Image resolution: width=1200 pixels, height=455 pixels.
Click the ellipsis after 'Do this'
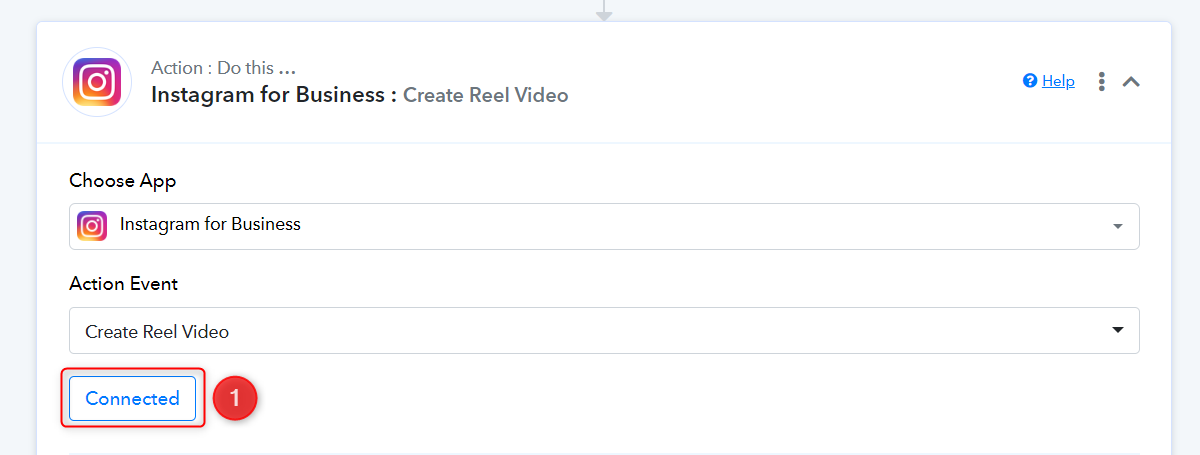[x=287, y=69]
